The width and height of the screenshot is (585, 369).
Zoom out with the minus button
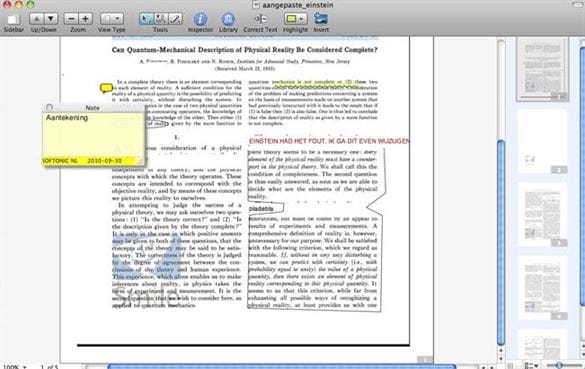point(71,19)
